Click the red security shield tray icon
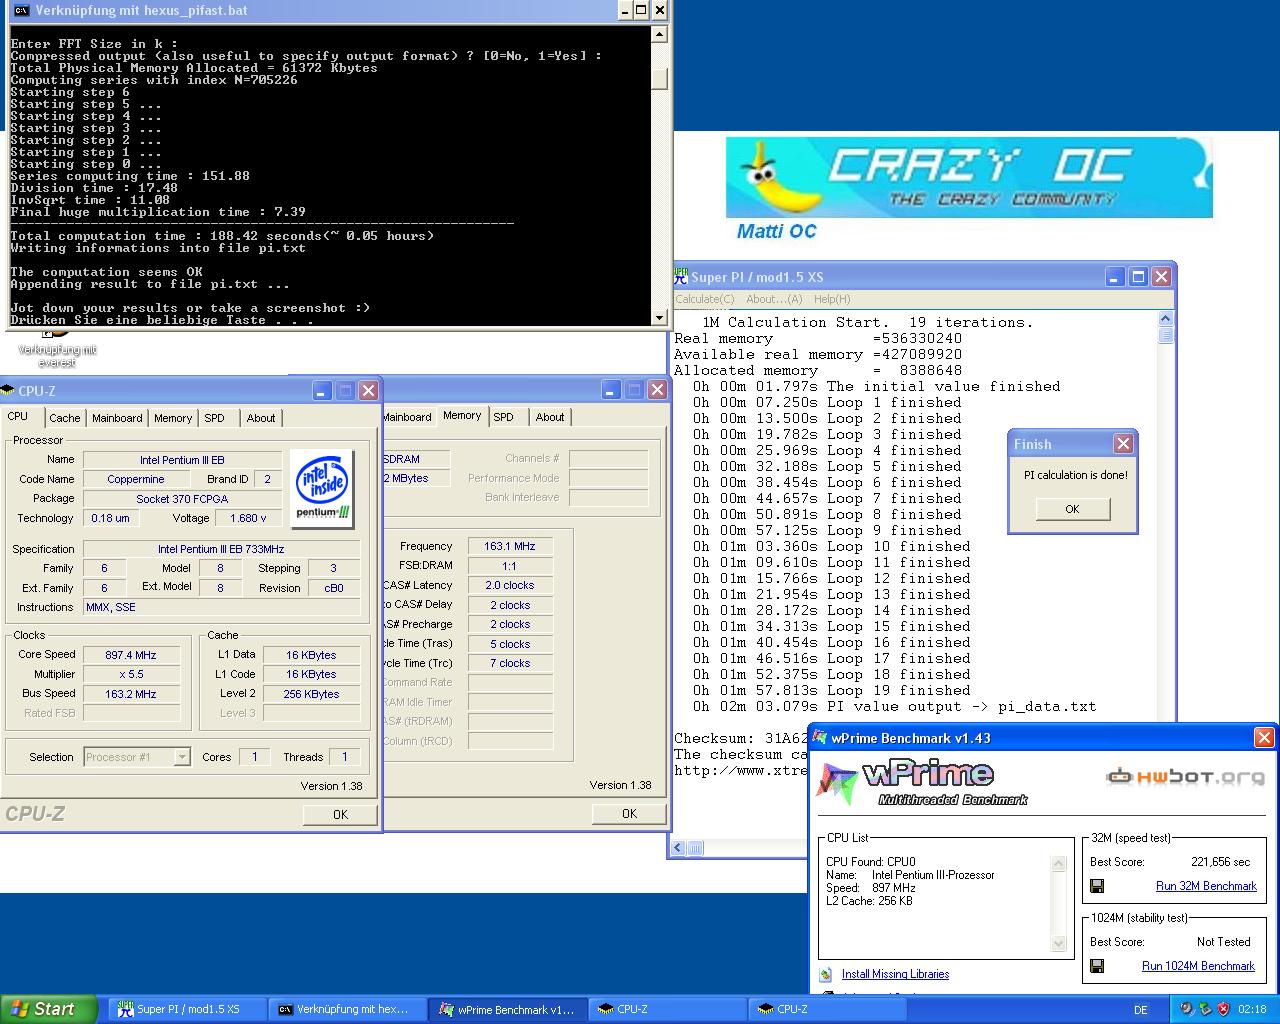The height and width of the screenshot is (1024, 1280). 1223,1009
